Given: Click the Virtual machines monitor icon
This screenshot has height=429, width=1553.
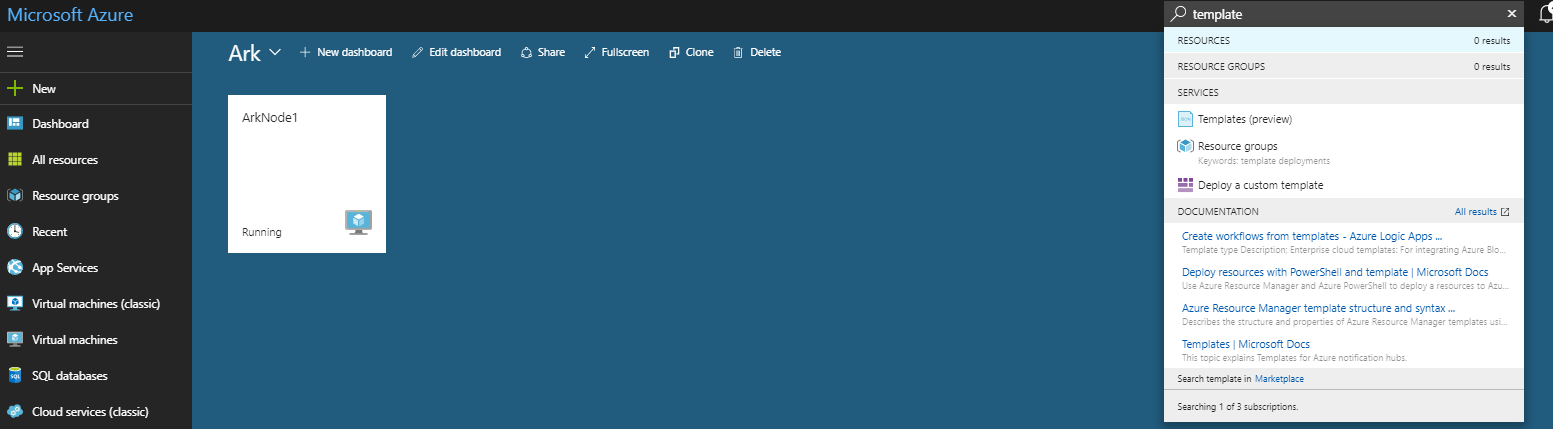Looking at the screenshot, I should (15, 340).
